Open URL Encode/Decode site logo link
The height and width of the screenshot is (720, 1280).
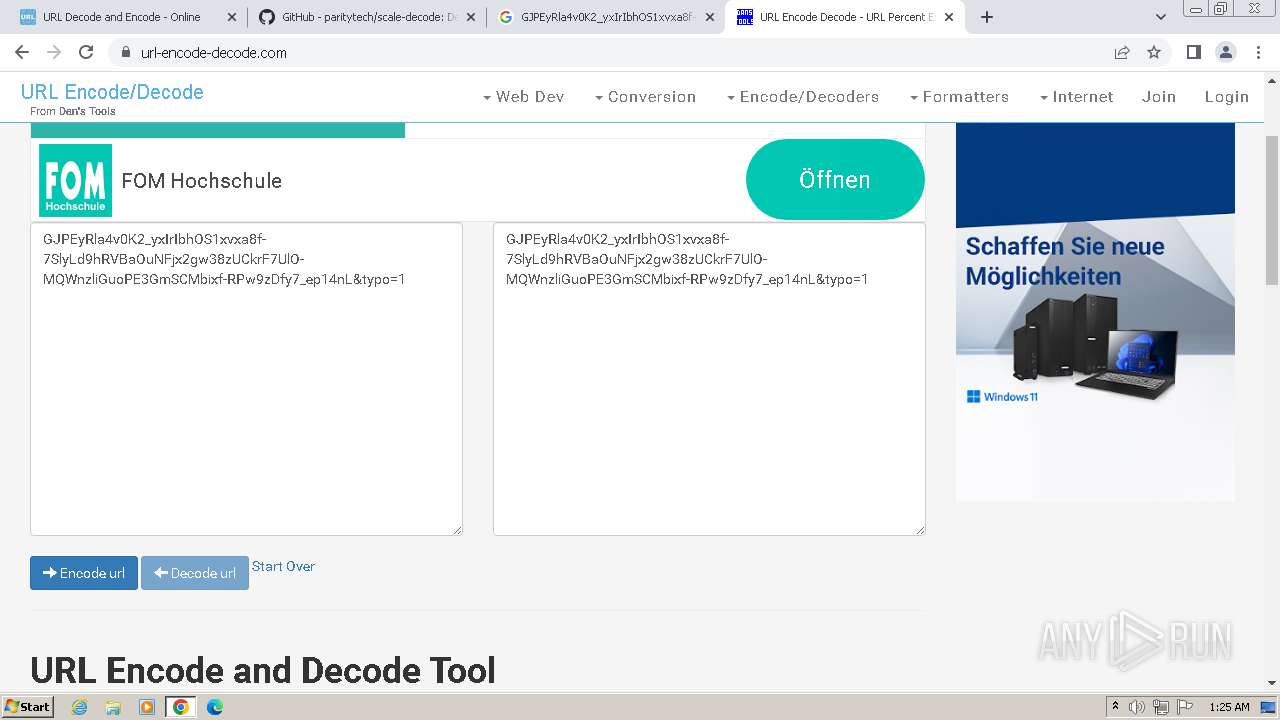(x=112, y=92)
